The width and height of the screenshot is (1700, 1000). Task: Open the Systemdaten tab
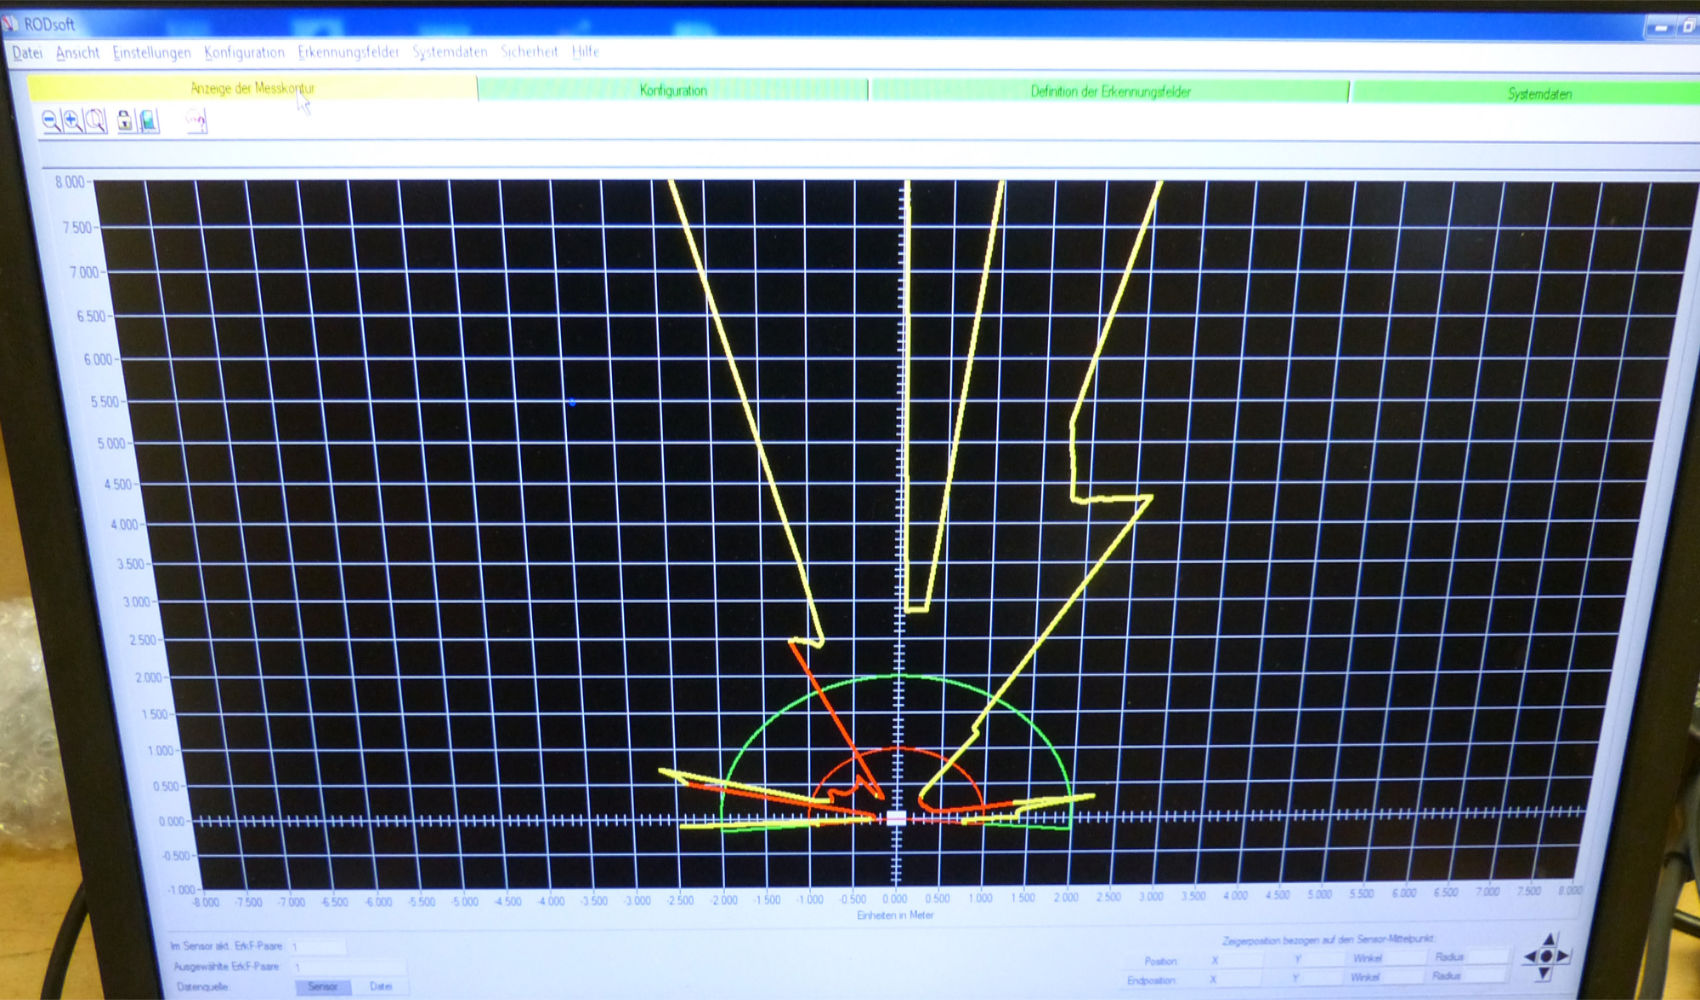[1537, 93]
